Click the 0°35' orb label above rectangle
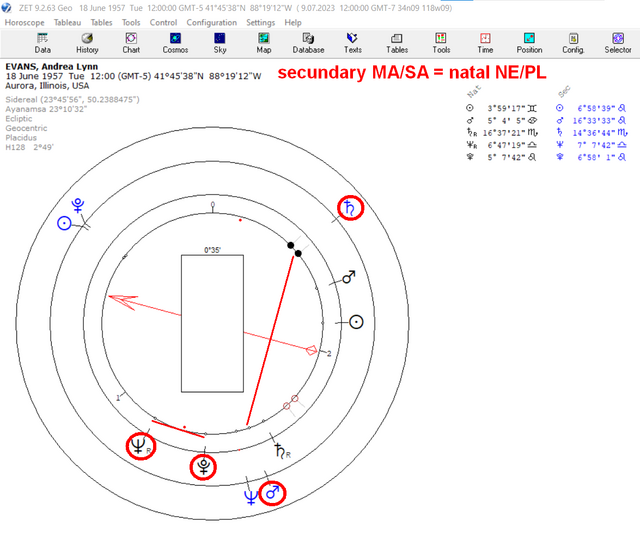Viewport: 640px width, 546px height. [212, 250]
